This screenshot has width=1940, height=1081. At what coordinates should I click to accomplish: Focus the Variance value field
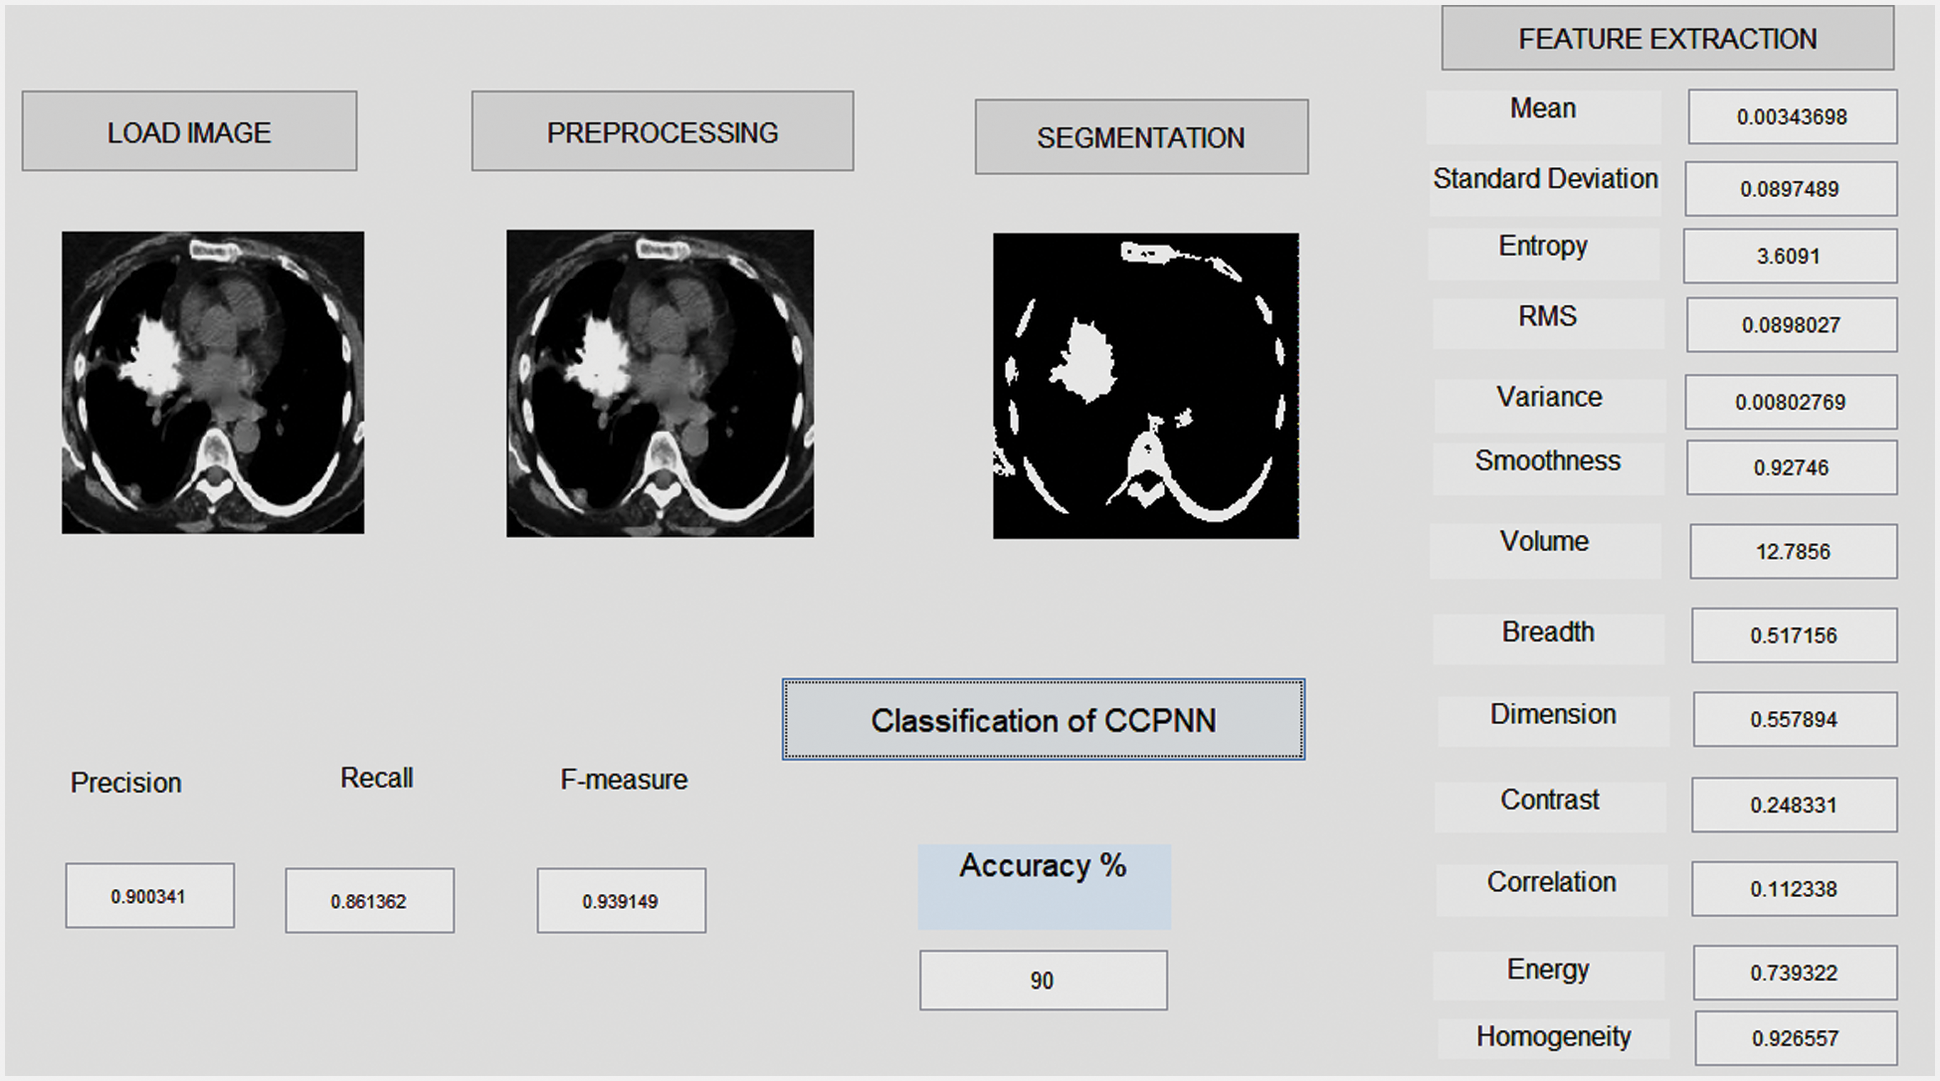click(x=1790, y=402)
